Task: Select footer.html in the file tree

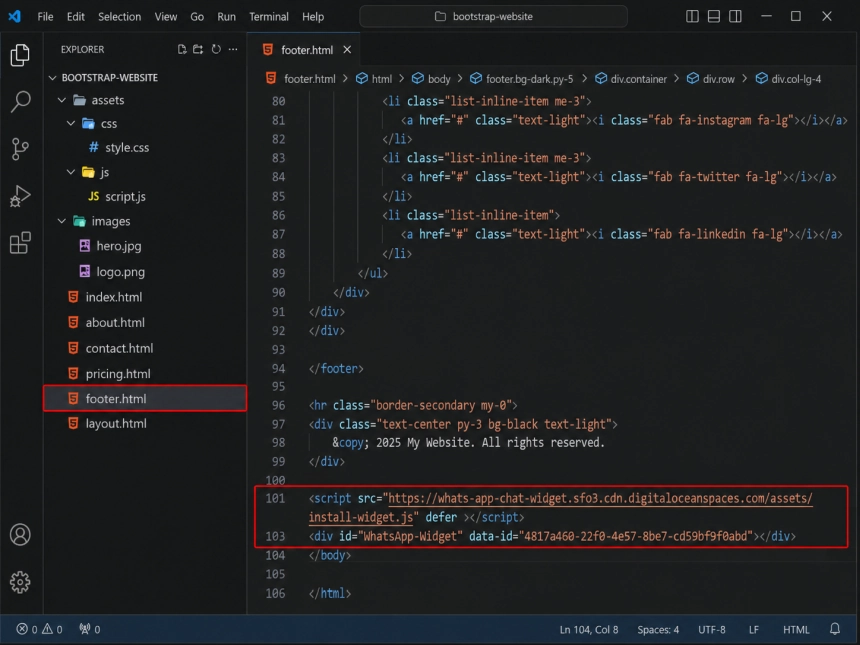Action: pos(145,399)
